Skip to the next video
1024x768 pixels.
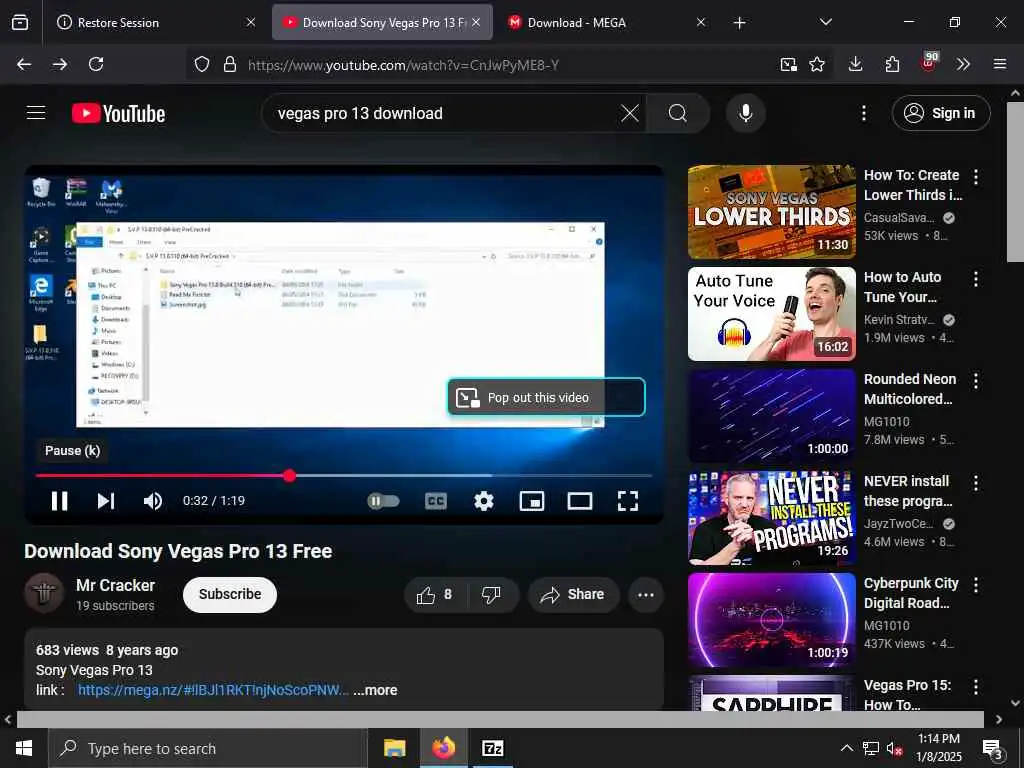tap(106, 501)
